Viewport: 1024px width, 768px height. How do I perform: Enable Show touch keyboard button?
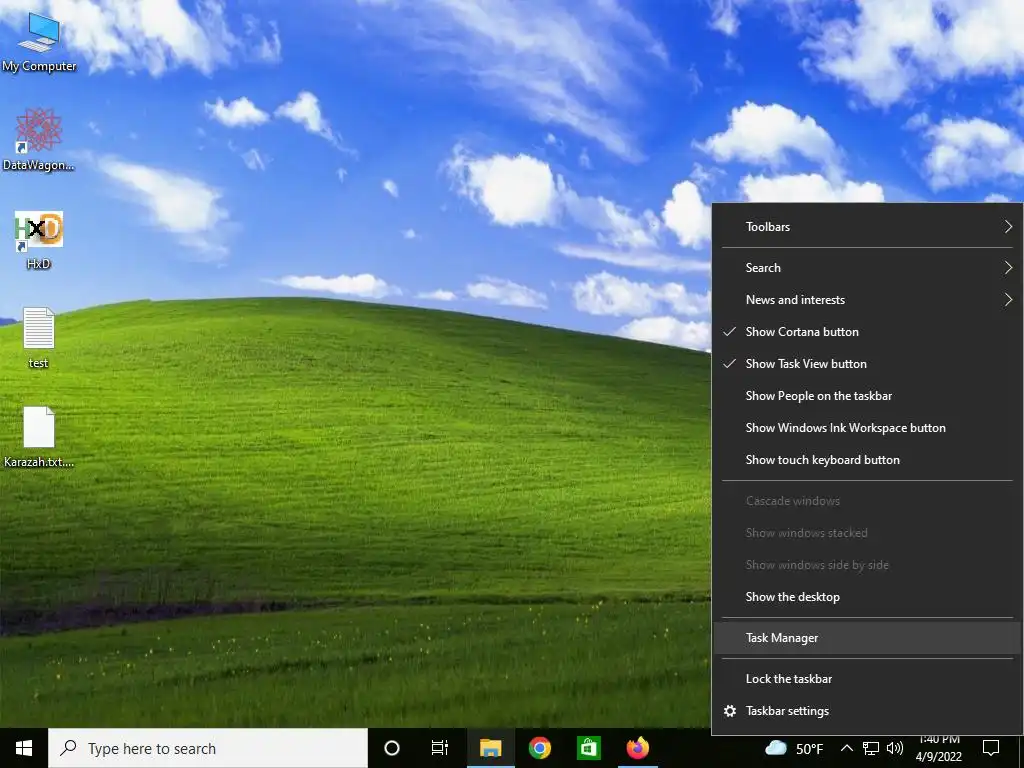867,460
